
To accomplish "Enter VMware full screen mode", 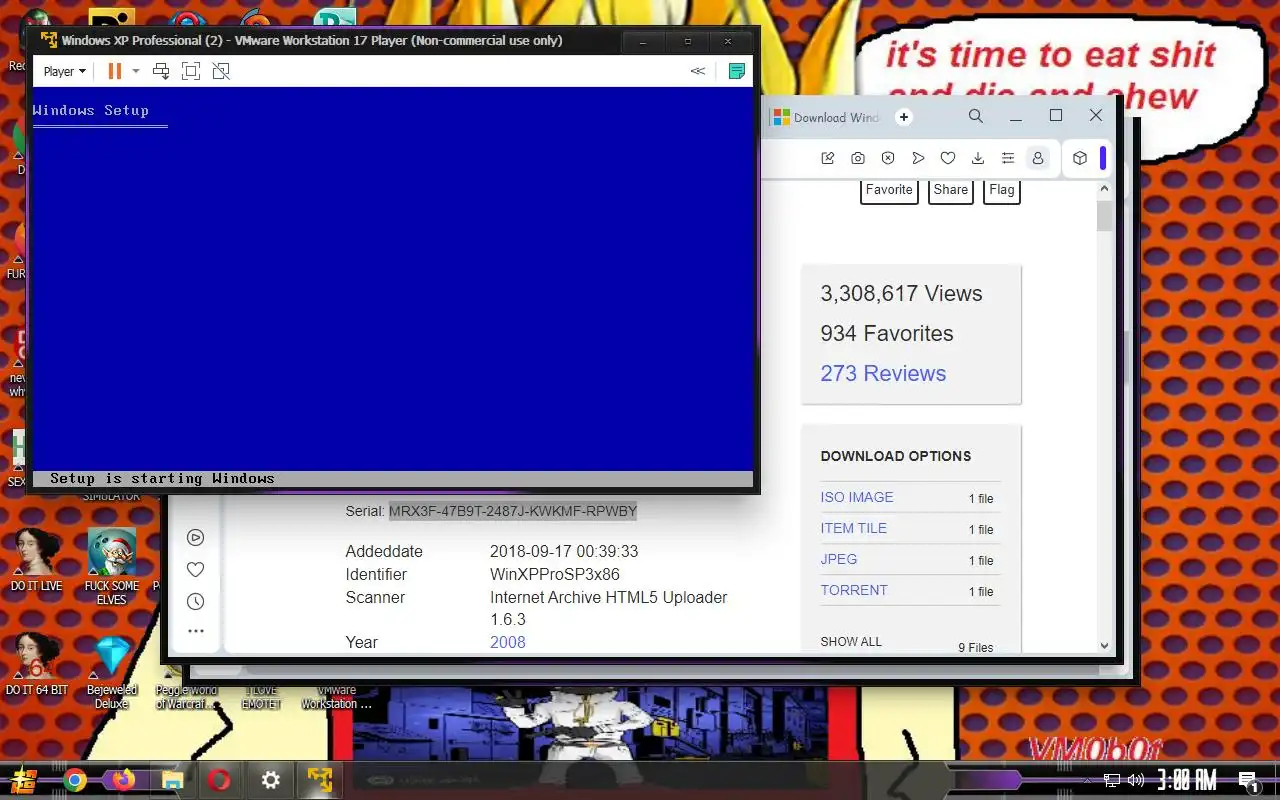I will pyautogui.click(x=191, y=71).
